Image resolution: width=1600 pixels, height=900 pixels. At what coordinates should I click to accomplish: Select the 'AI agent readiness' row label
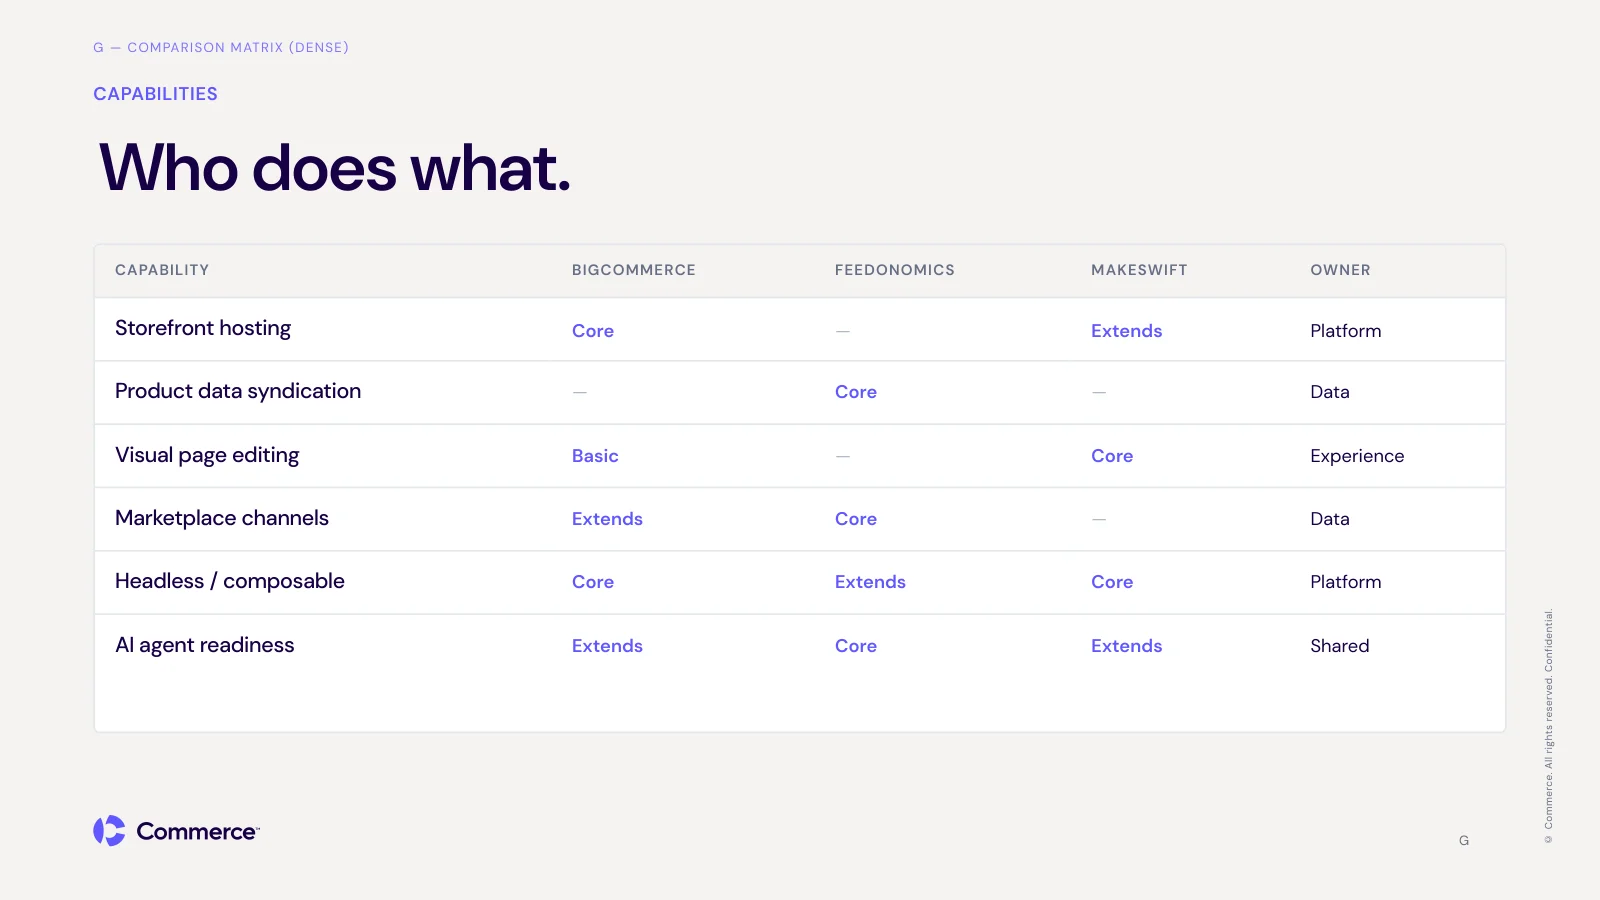click(x=205, y=646)
